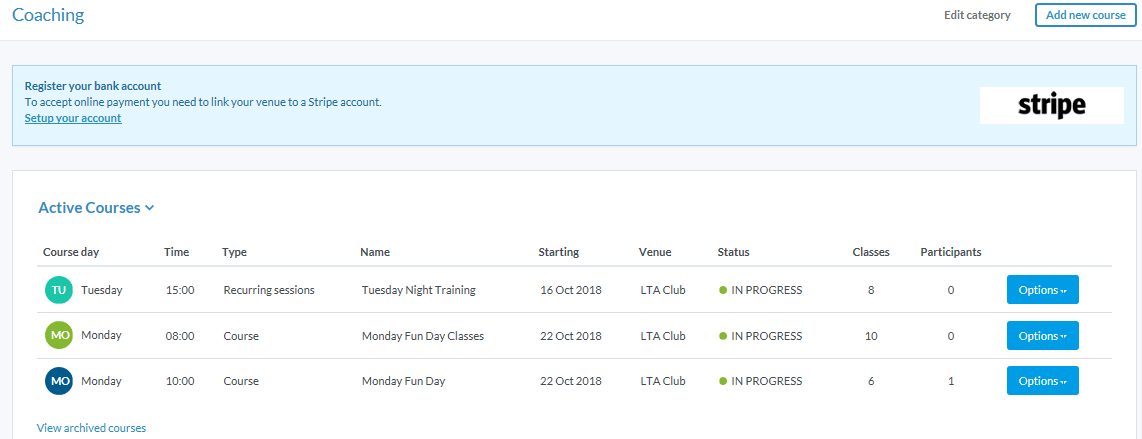This screenshot has width=1142, height=439.
Task: Click the Starting column header
Action: [x=558, y=252]
